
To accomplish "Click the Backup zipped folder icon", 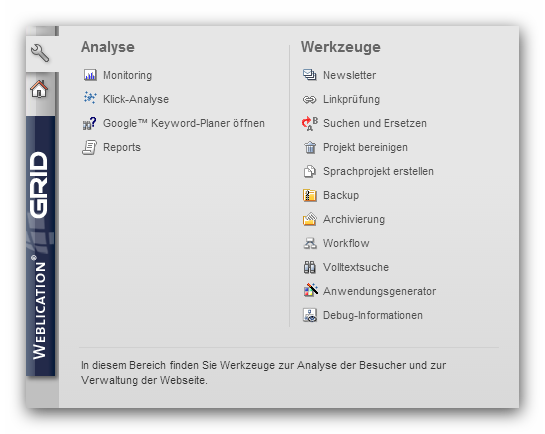I will click(310, 195).
